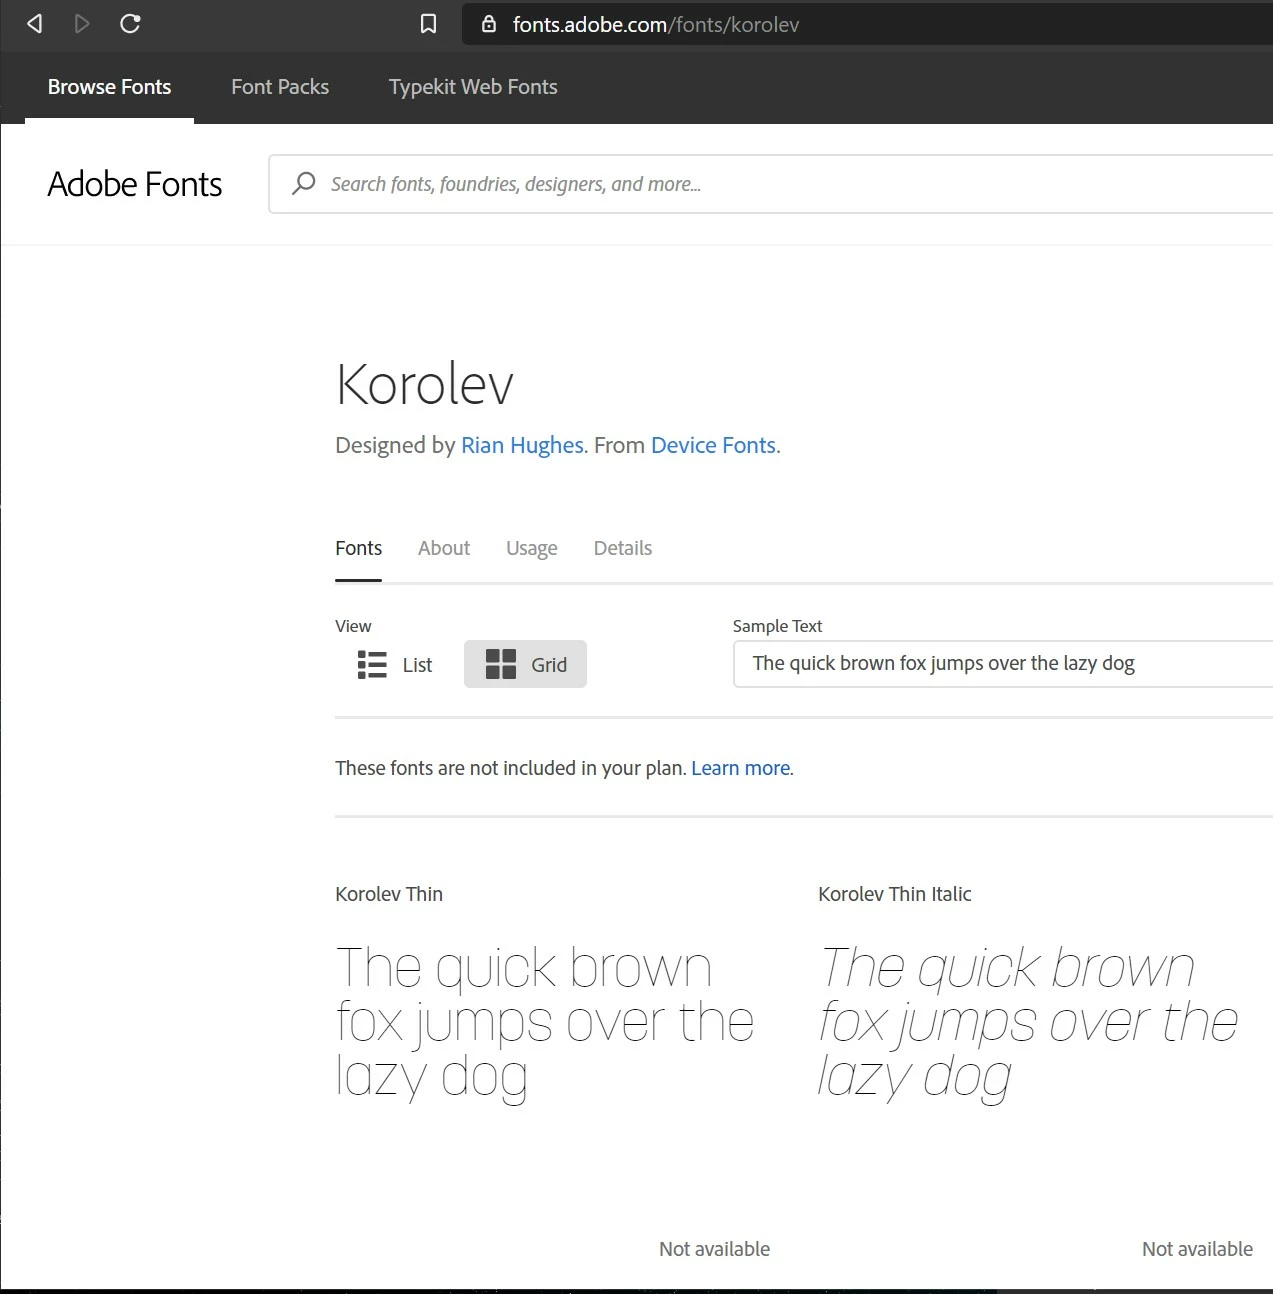This screenshot has width=1273, height=1294.
Task: Open the Font Packs tab
Action: (280, 87)
